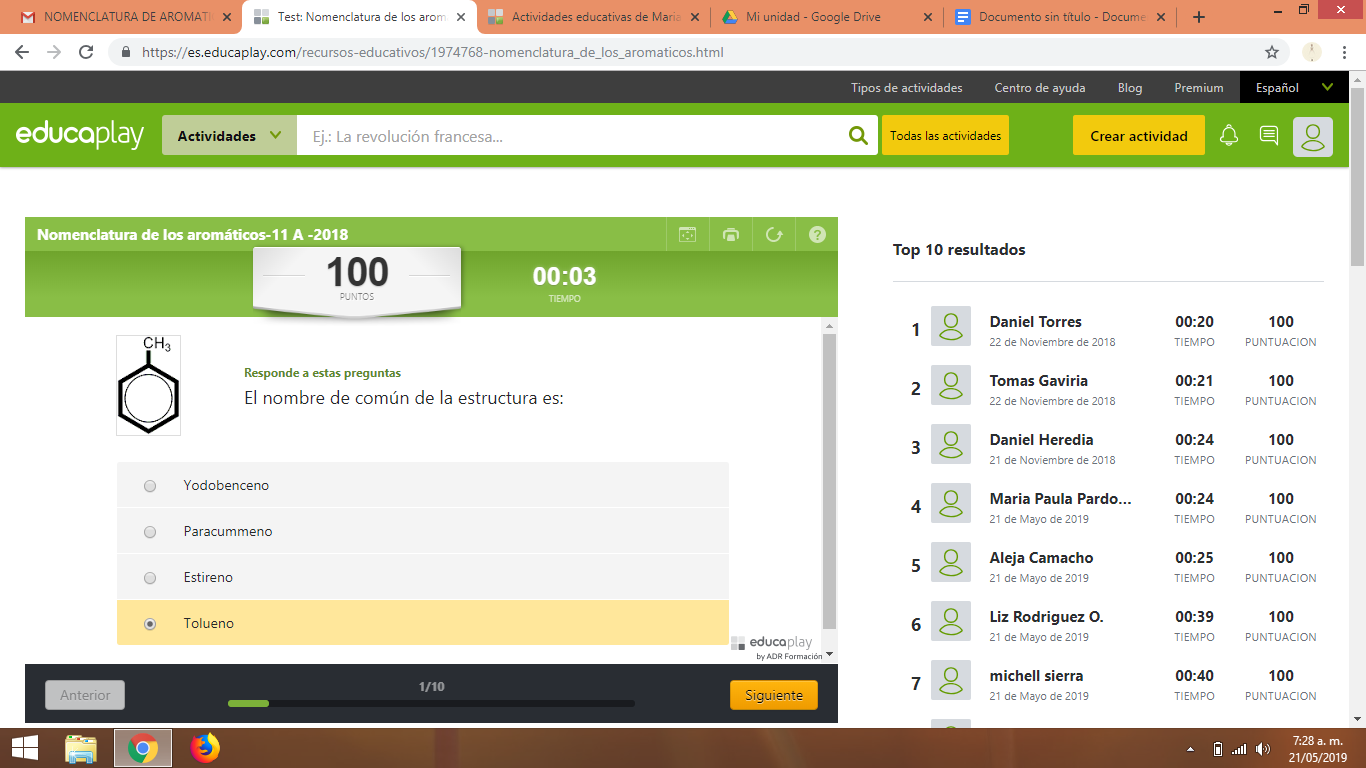Select the Yodobenceno answer

(x=423, y=485)
